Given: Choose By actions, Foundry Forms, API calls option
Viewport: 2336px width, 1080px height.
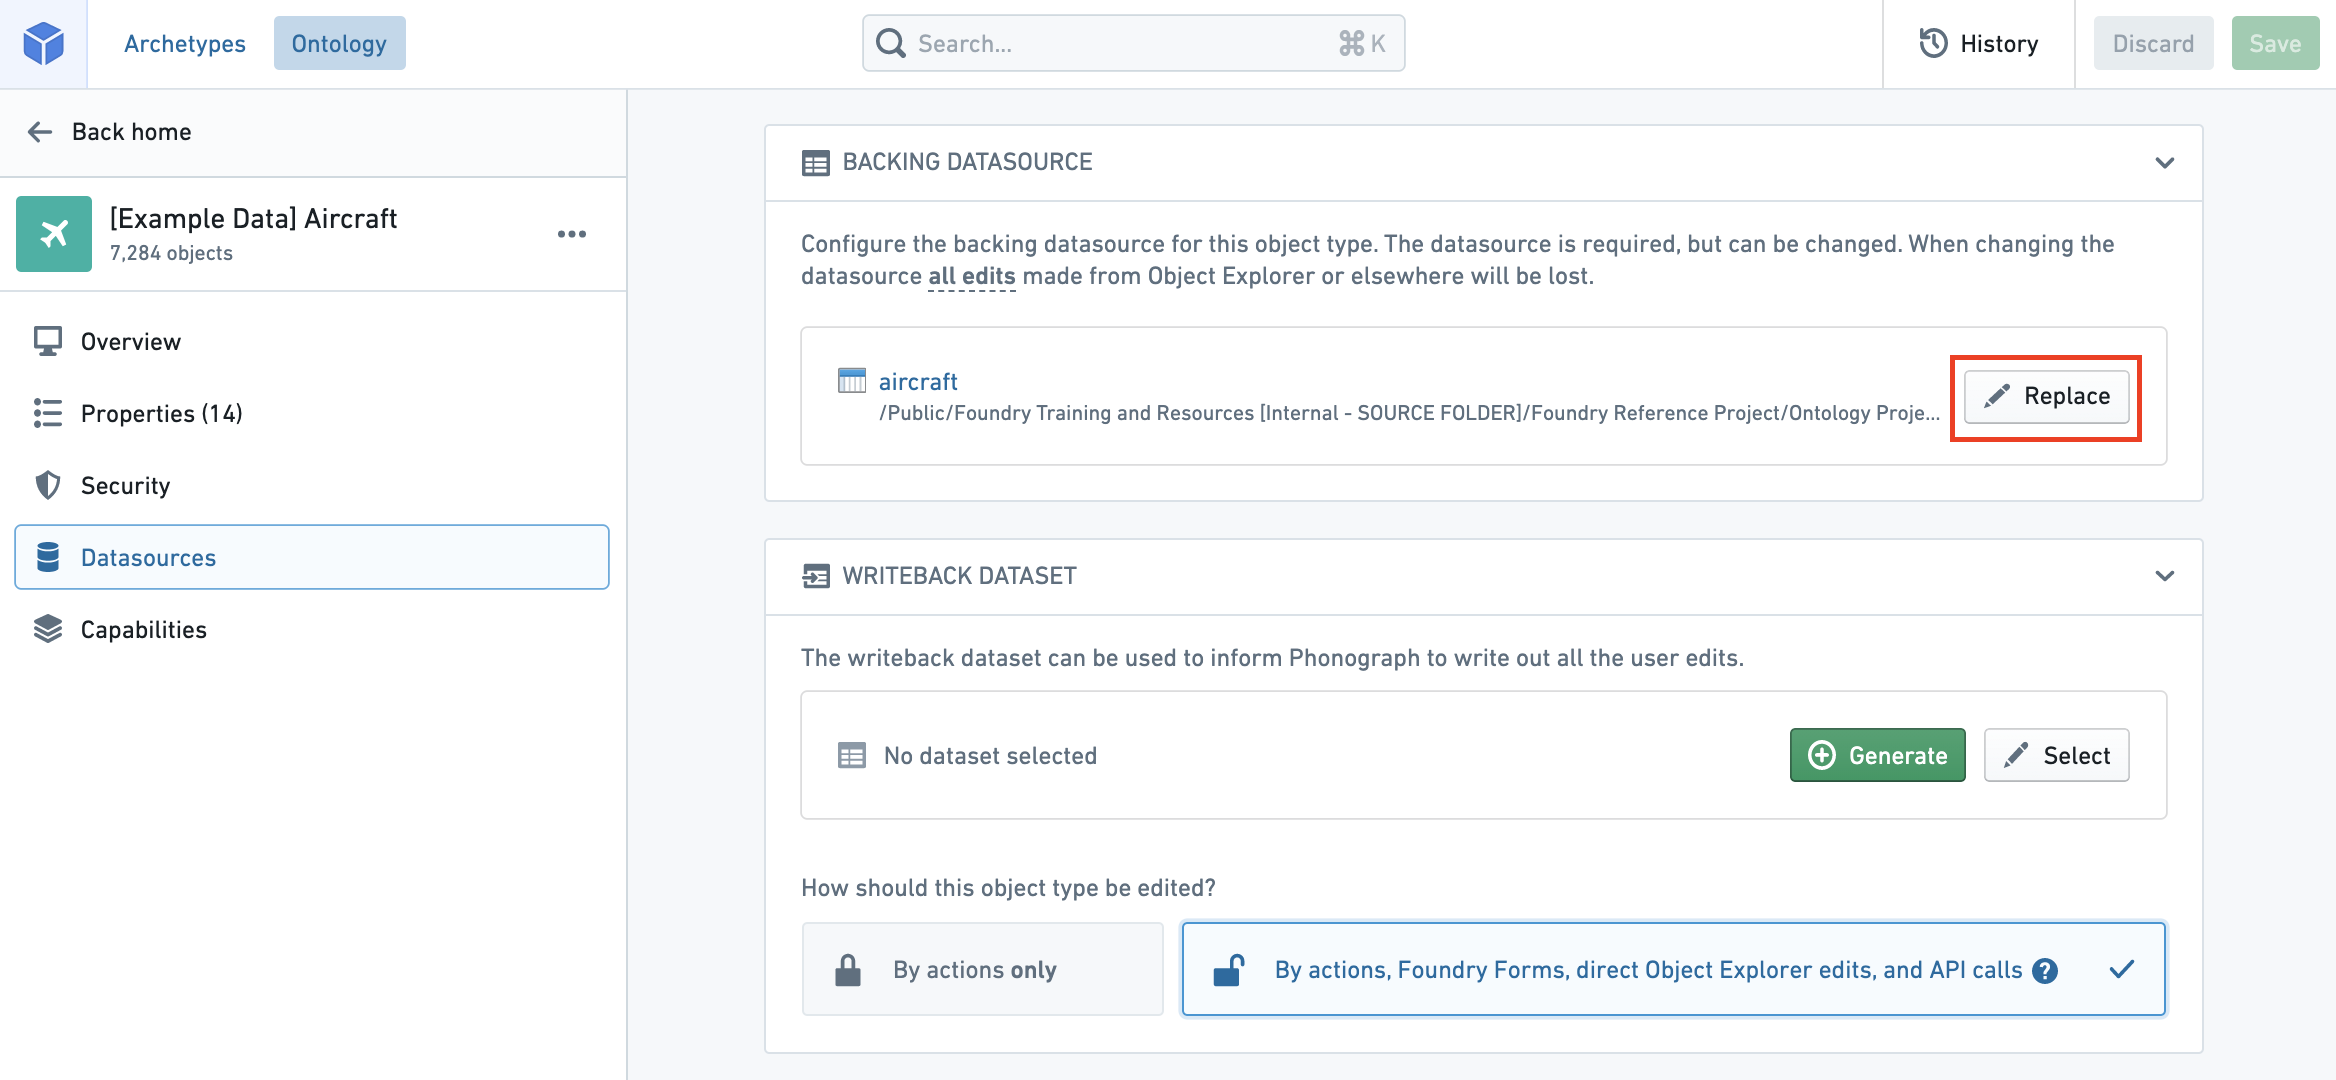Looking at the screenshot, I should 1674,969.
